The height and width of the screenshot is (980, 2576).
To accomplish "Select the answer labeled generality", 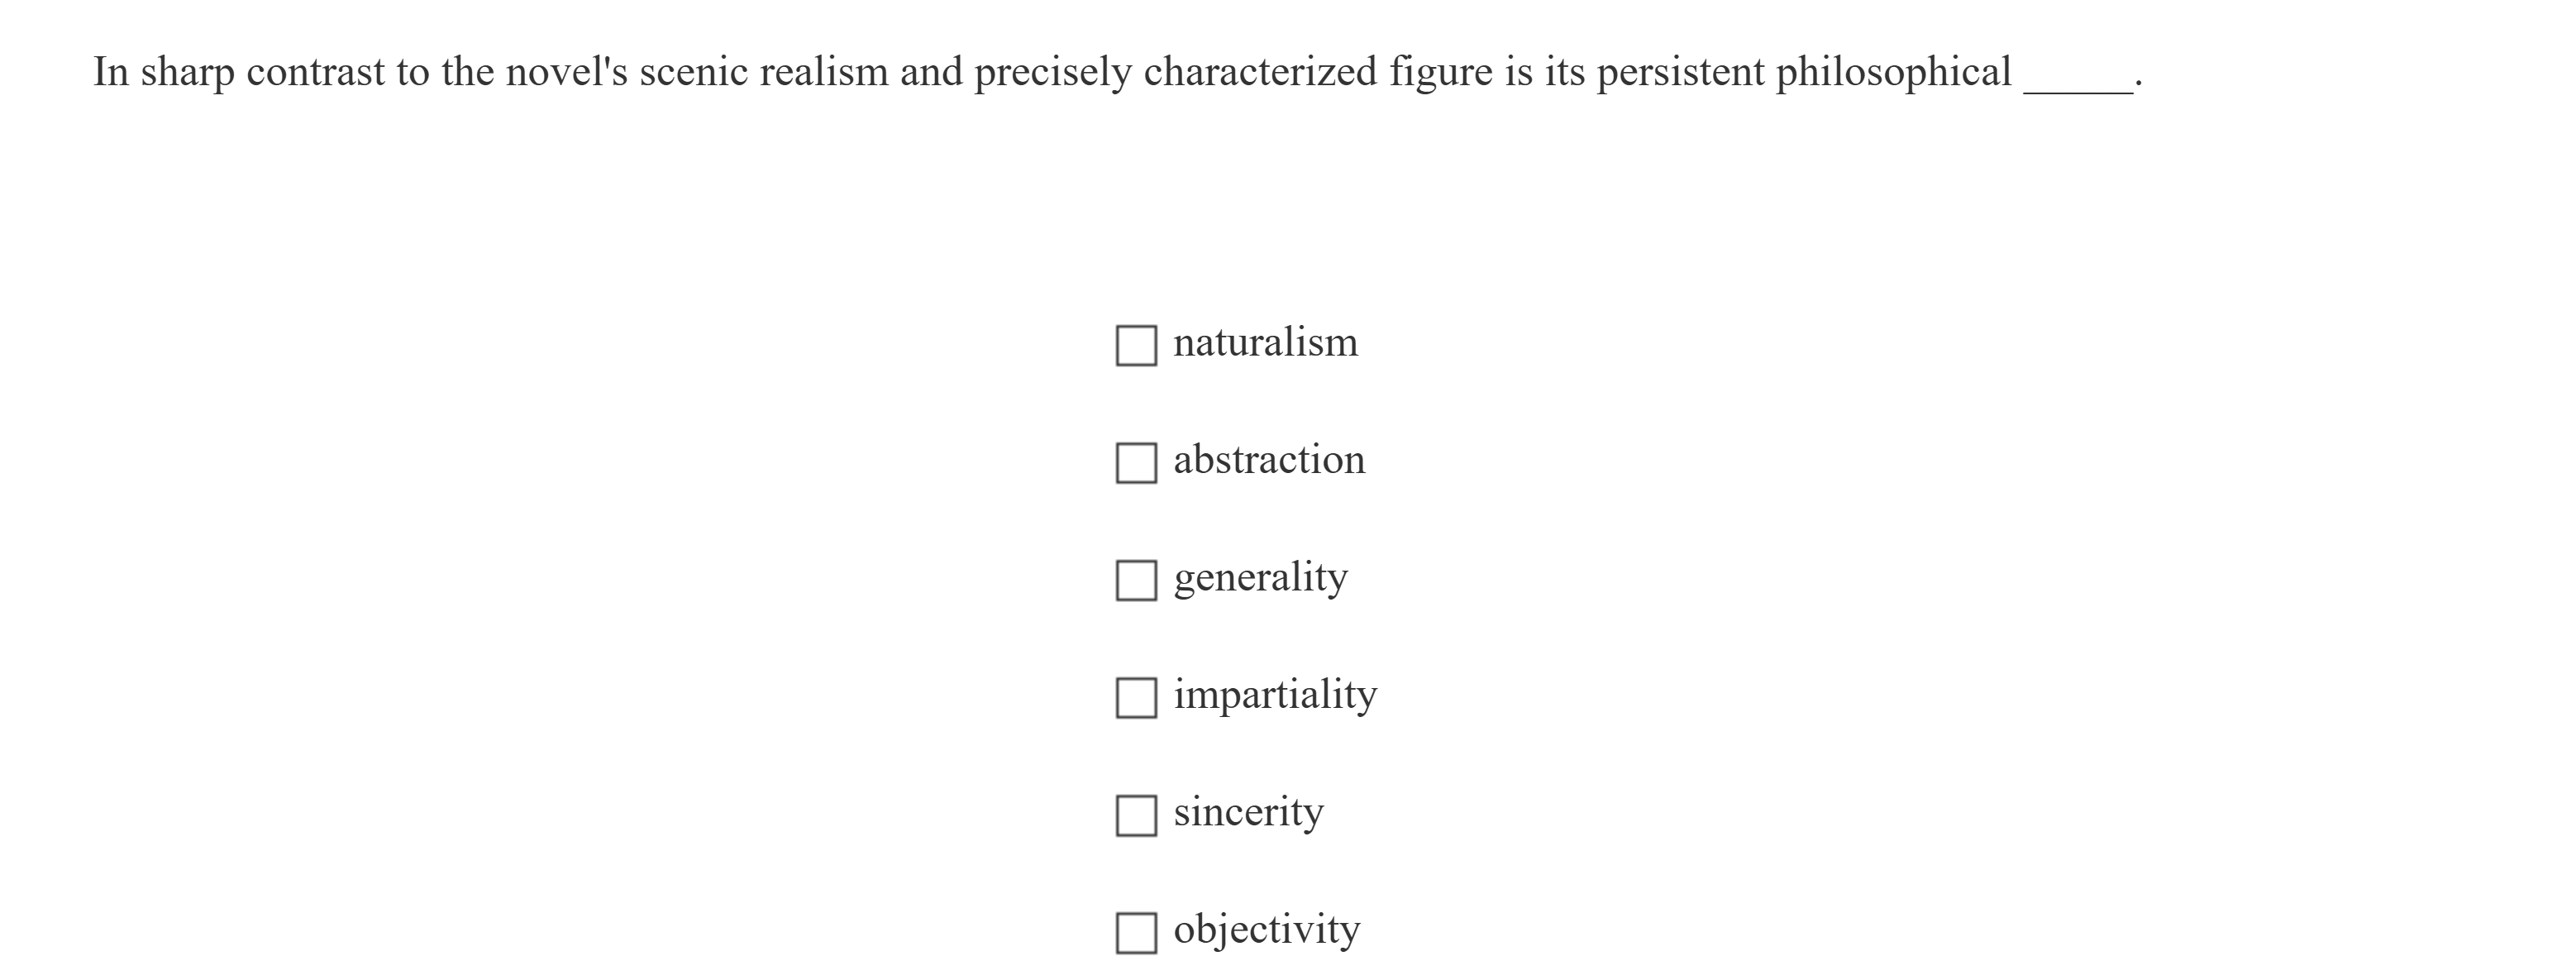I will click(1260, 577).
